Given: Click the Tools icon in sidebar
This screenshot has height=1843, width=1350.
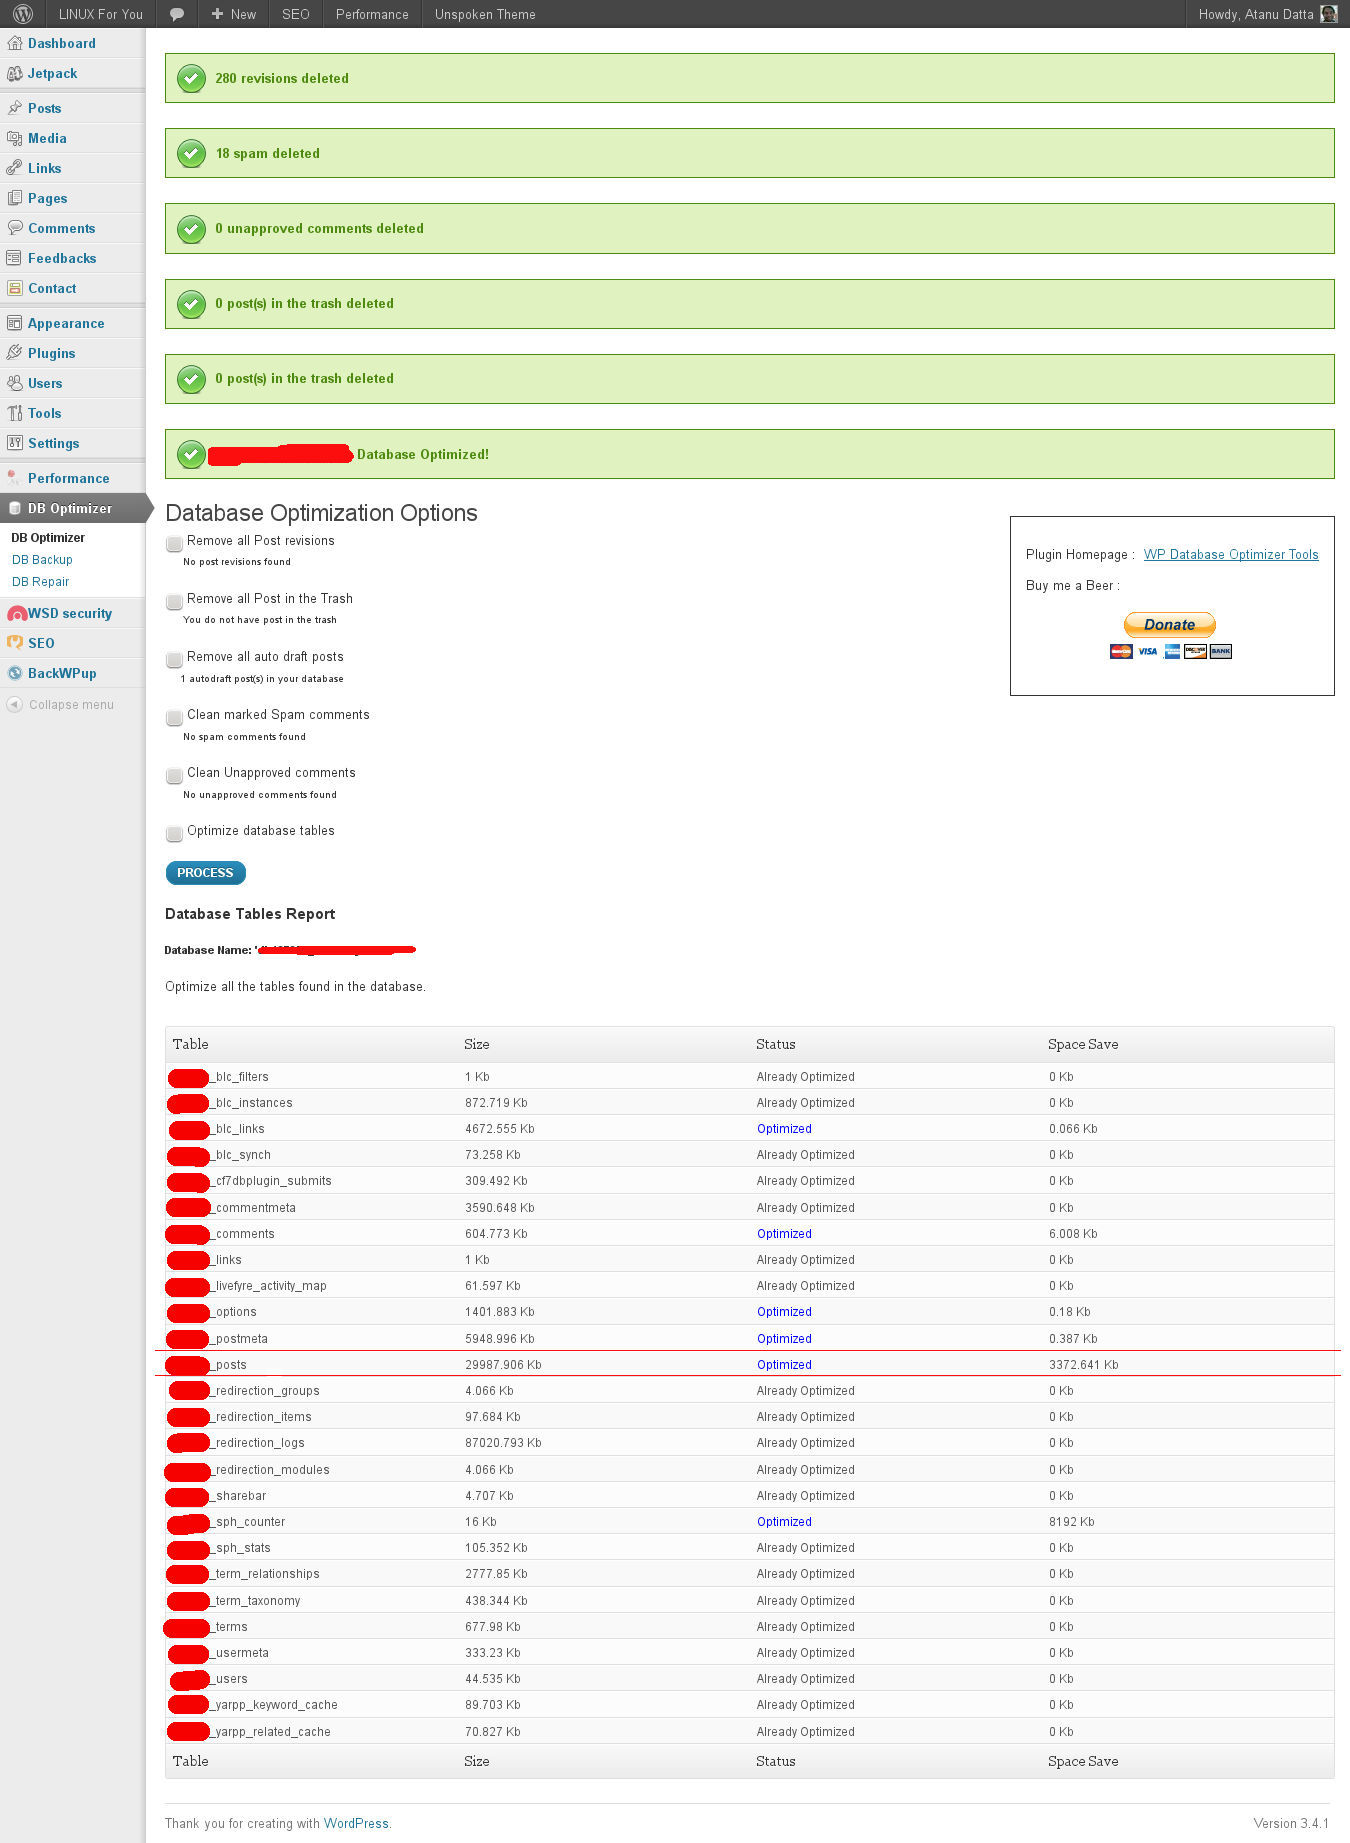Looking at the screenshot, I should pos(14,413).
